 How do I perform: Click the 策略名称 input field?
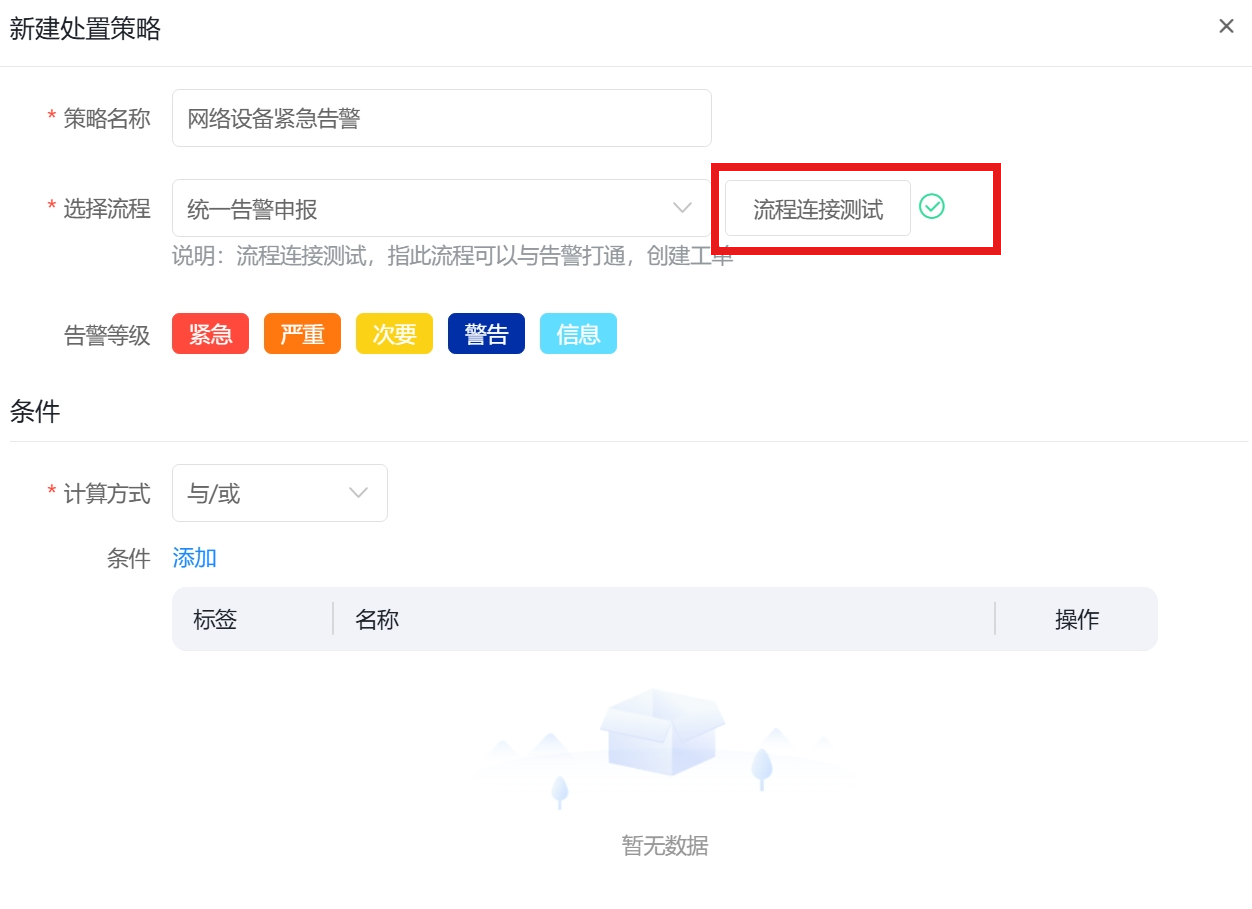442,118
